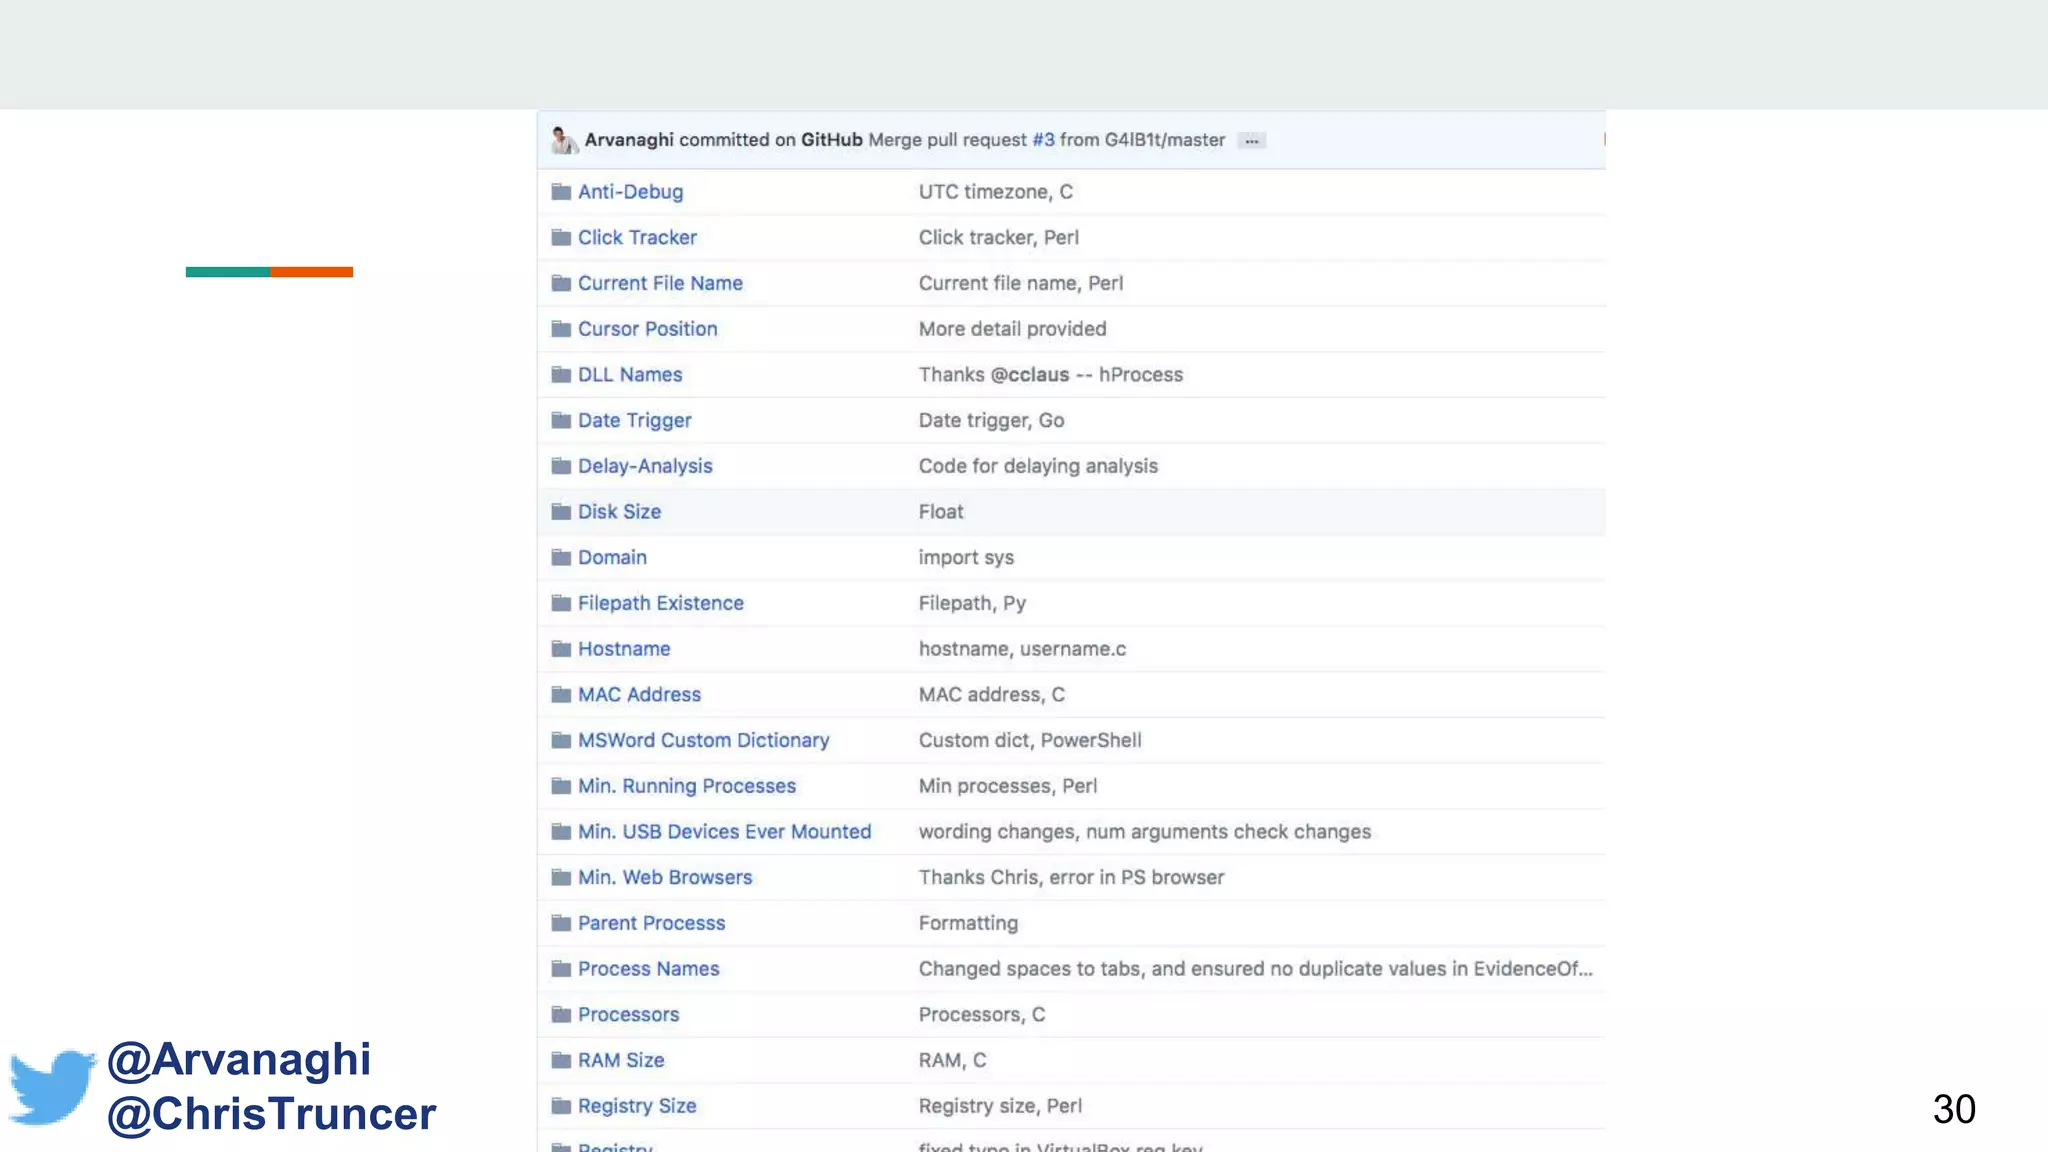
Task: Click the folder icon beside Hostname
Action: coord(561,649)
